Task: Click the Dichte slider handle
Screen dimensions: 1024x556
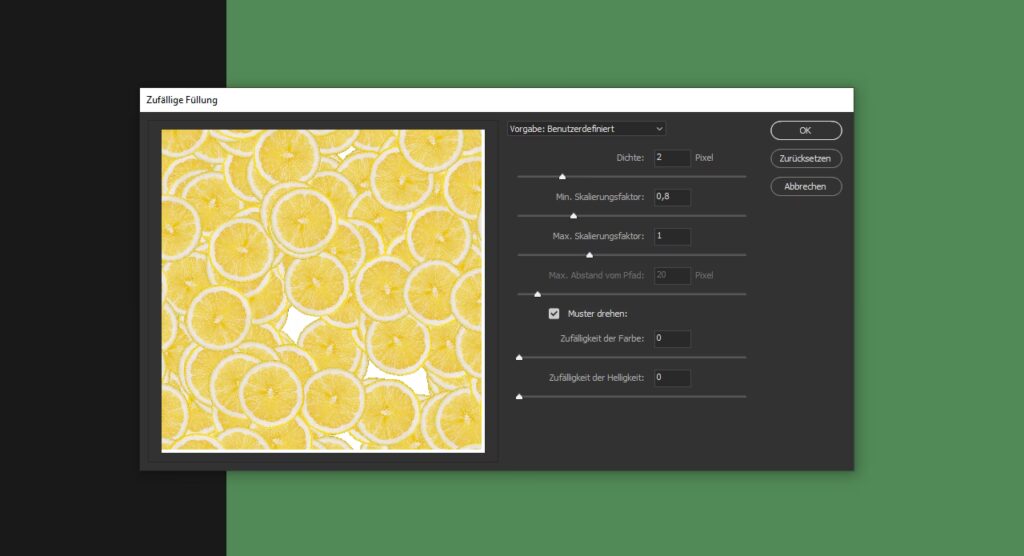Action: [x=562, y=177]
